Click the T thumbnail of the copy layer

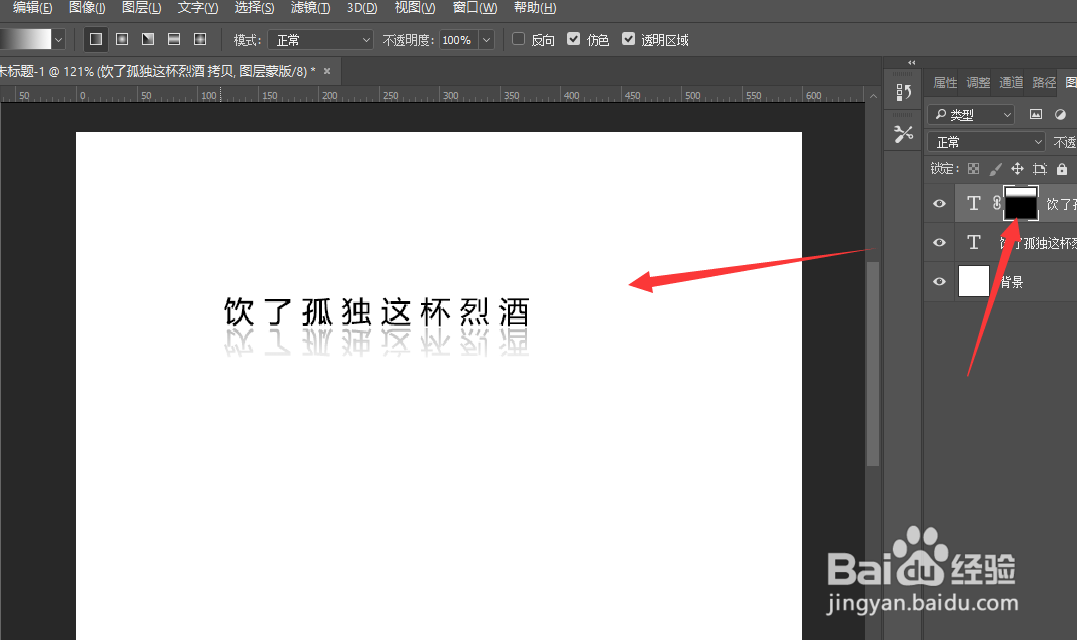973,203
